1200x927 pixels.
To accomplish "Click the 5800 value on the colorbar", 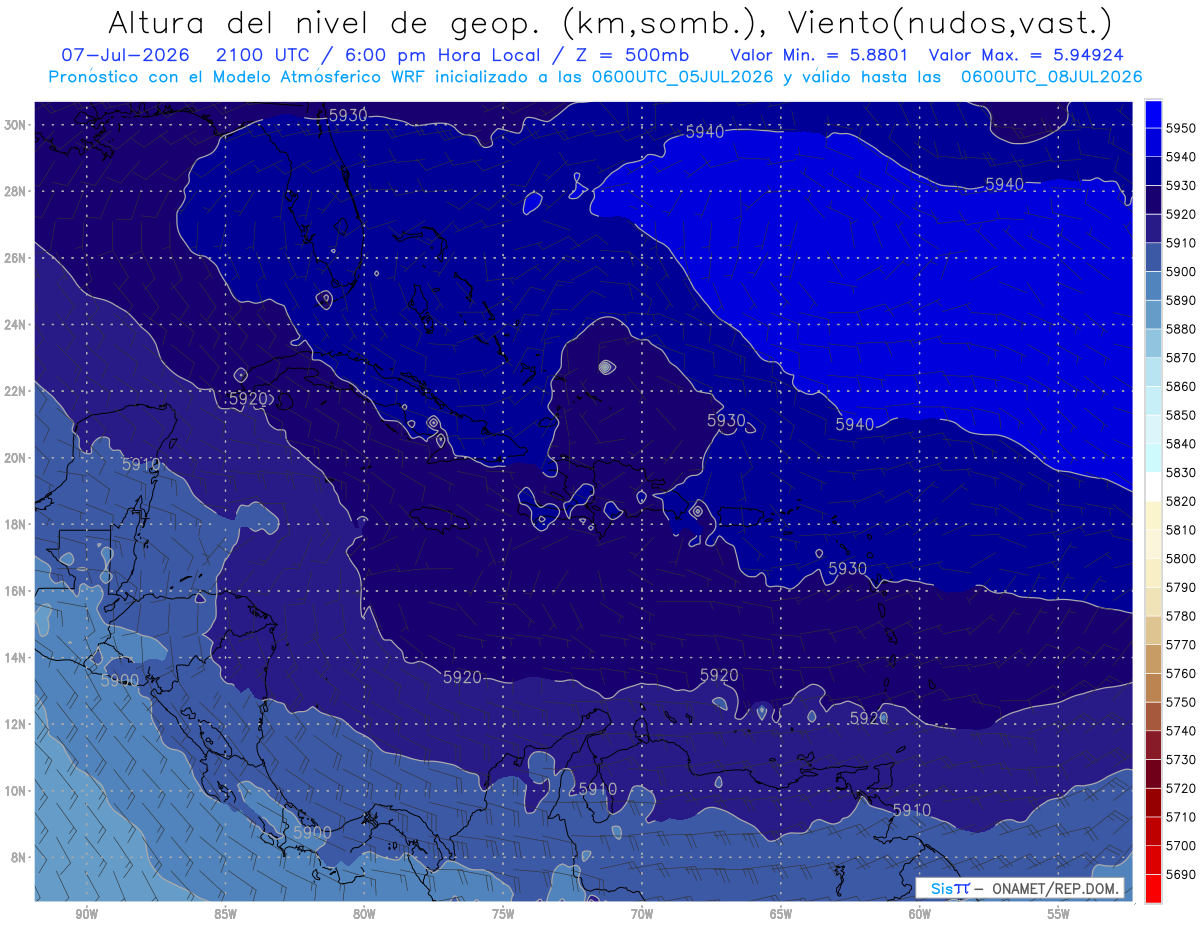I will click(x=1181, y=558).
